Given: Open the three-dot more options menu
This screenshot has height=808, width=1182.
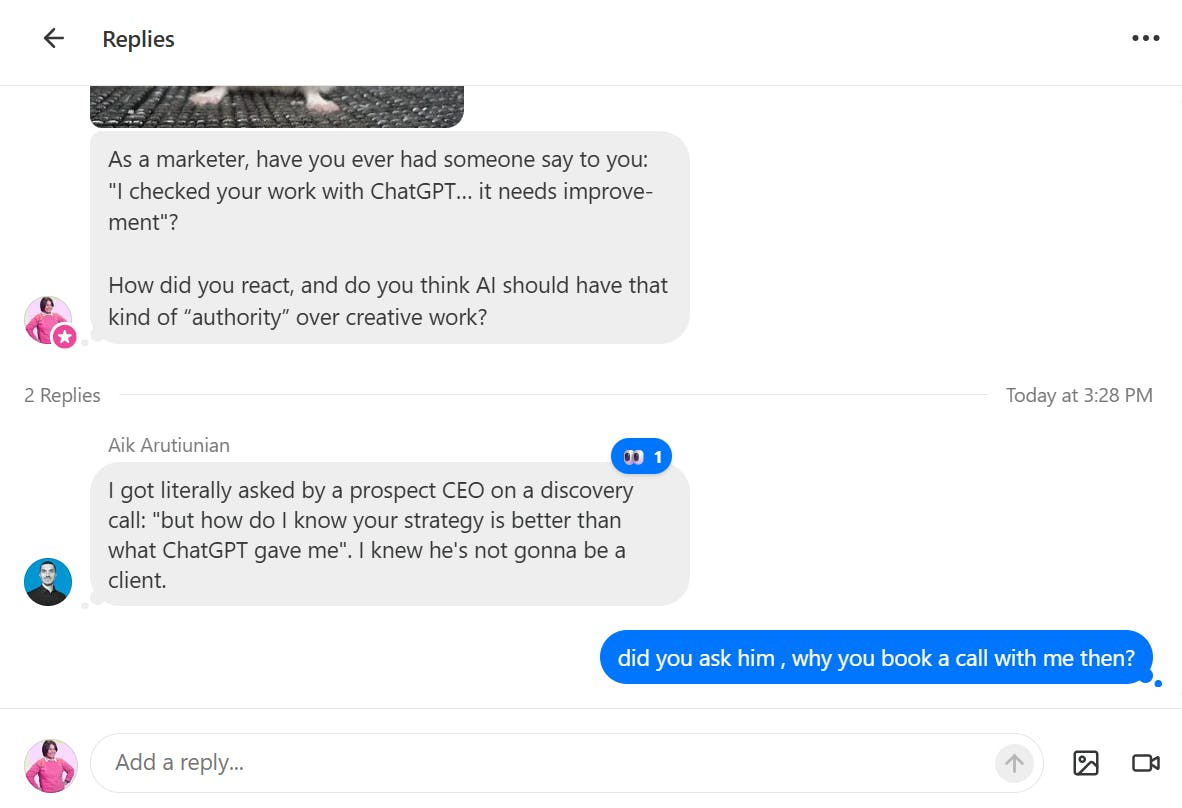Looking at the screenshot, I should (x=1145, y=39).
